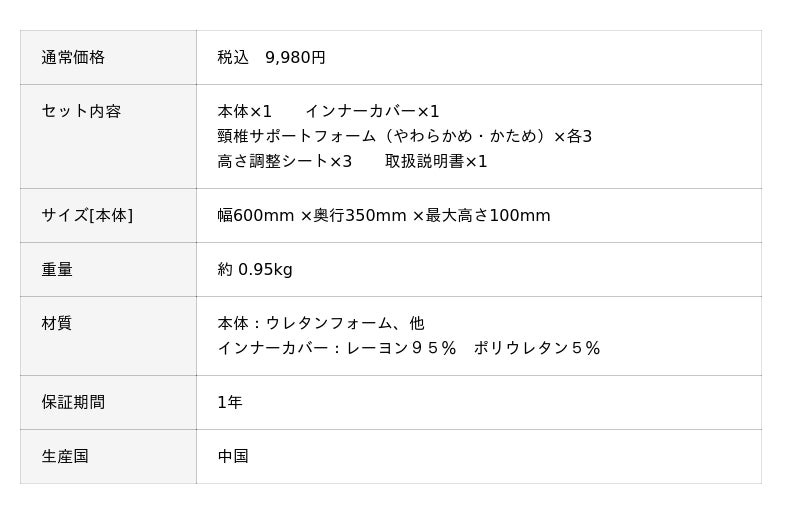Click the 取扱説明書×1 text
Screen dimensions: 800x514
[436, 161]
